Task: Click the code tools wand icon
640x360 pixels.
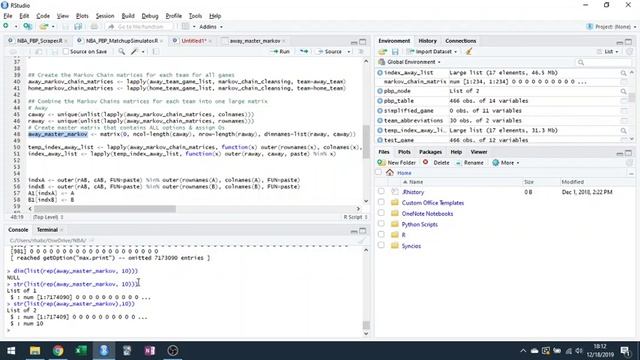Action: point(134,51)
